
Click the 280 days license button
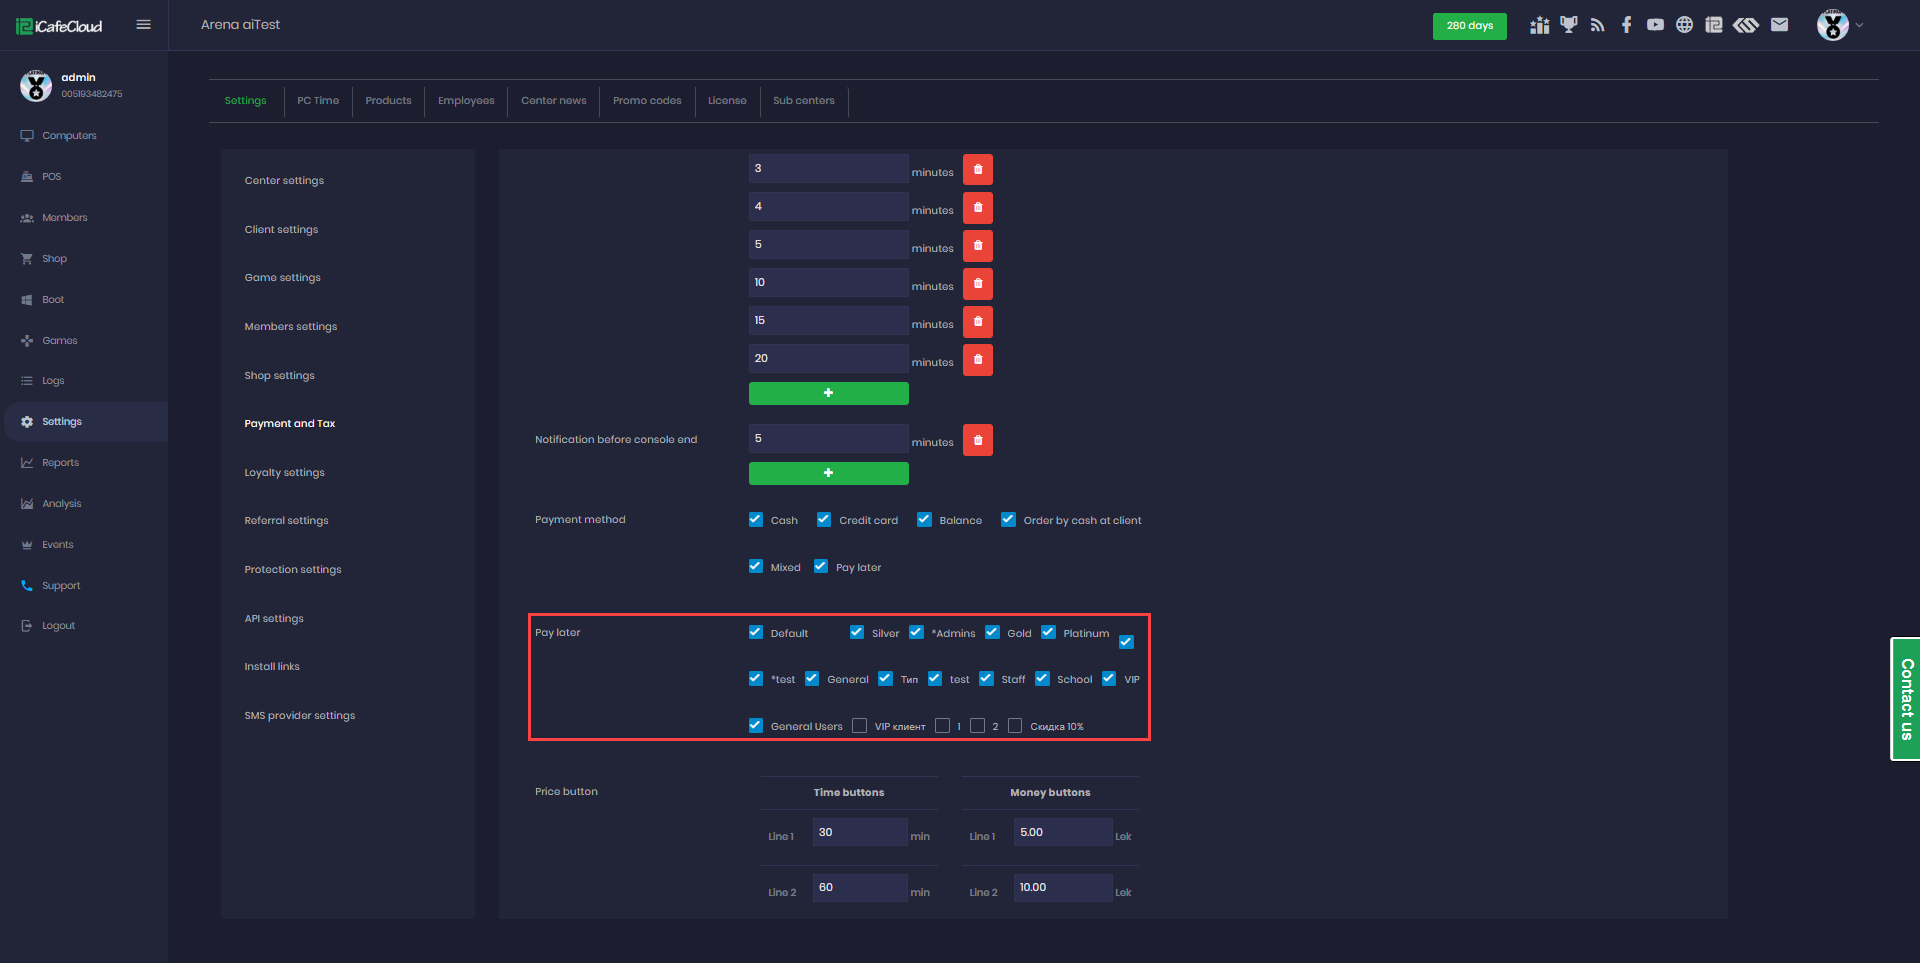point(1469,26)
